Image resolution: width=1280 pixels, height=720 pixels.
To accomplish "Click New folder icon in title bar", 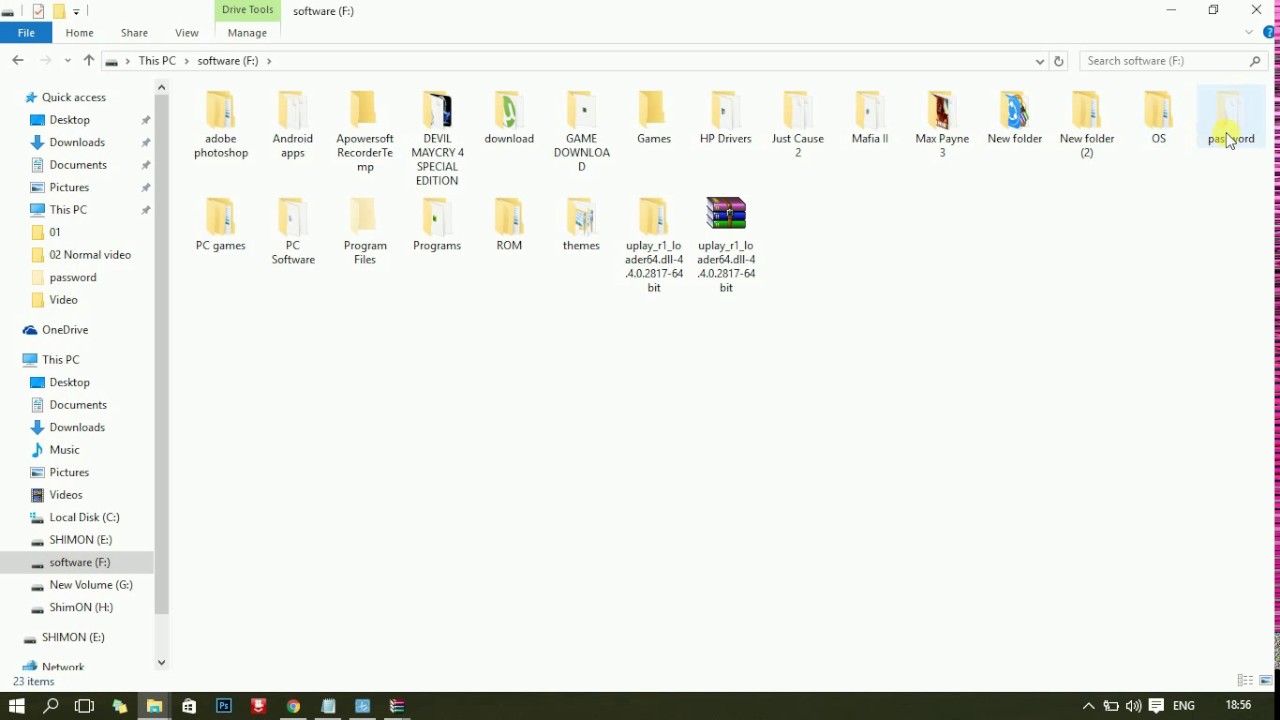I will pos(59,11).
